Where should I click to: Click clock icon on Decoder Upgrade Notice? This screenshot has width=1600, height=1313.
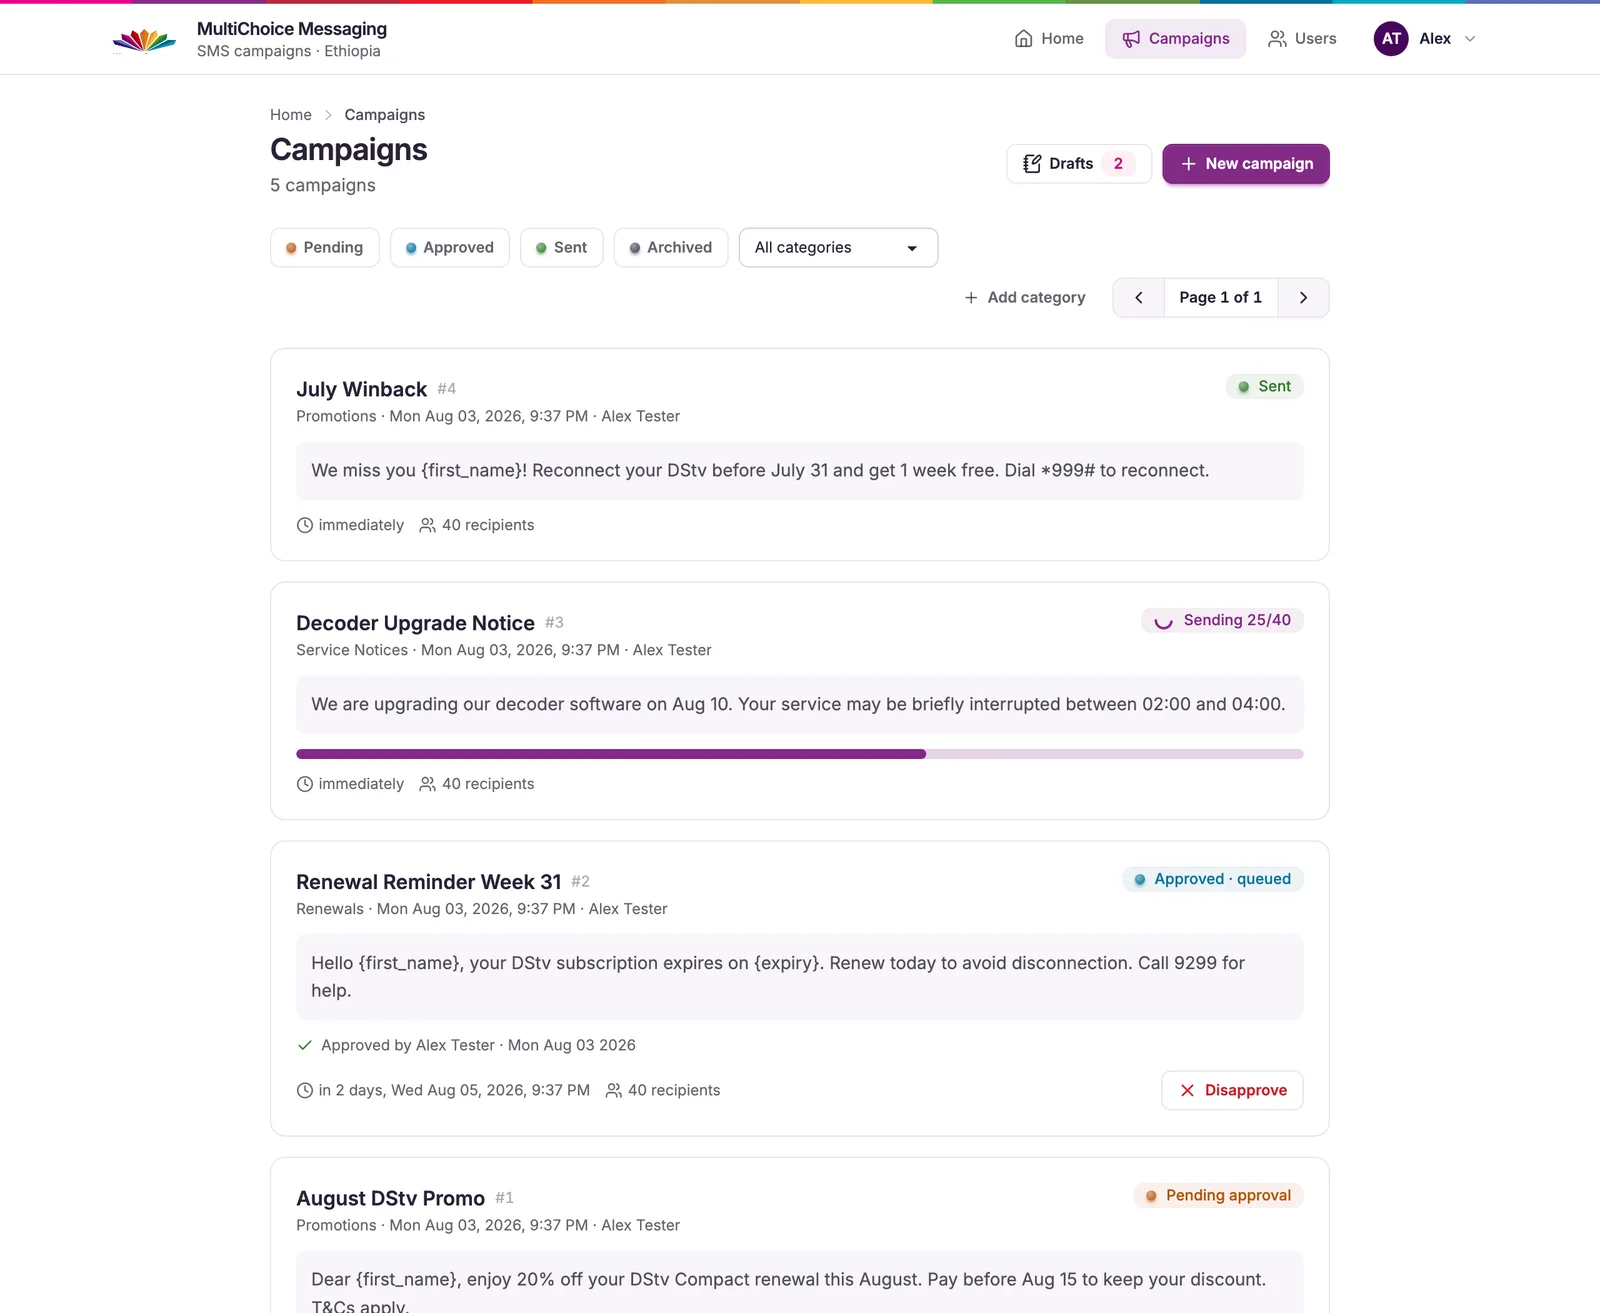click(x=305, y=784)
